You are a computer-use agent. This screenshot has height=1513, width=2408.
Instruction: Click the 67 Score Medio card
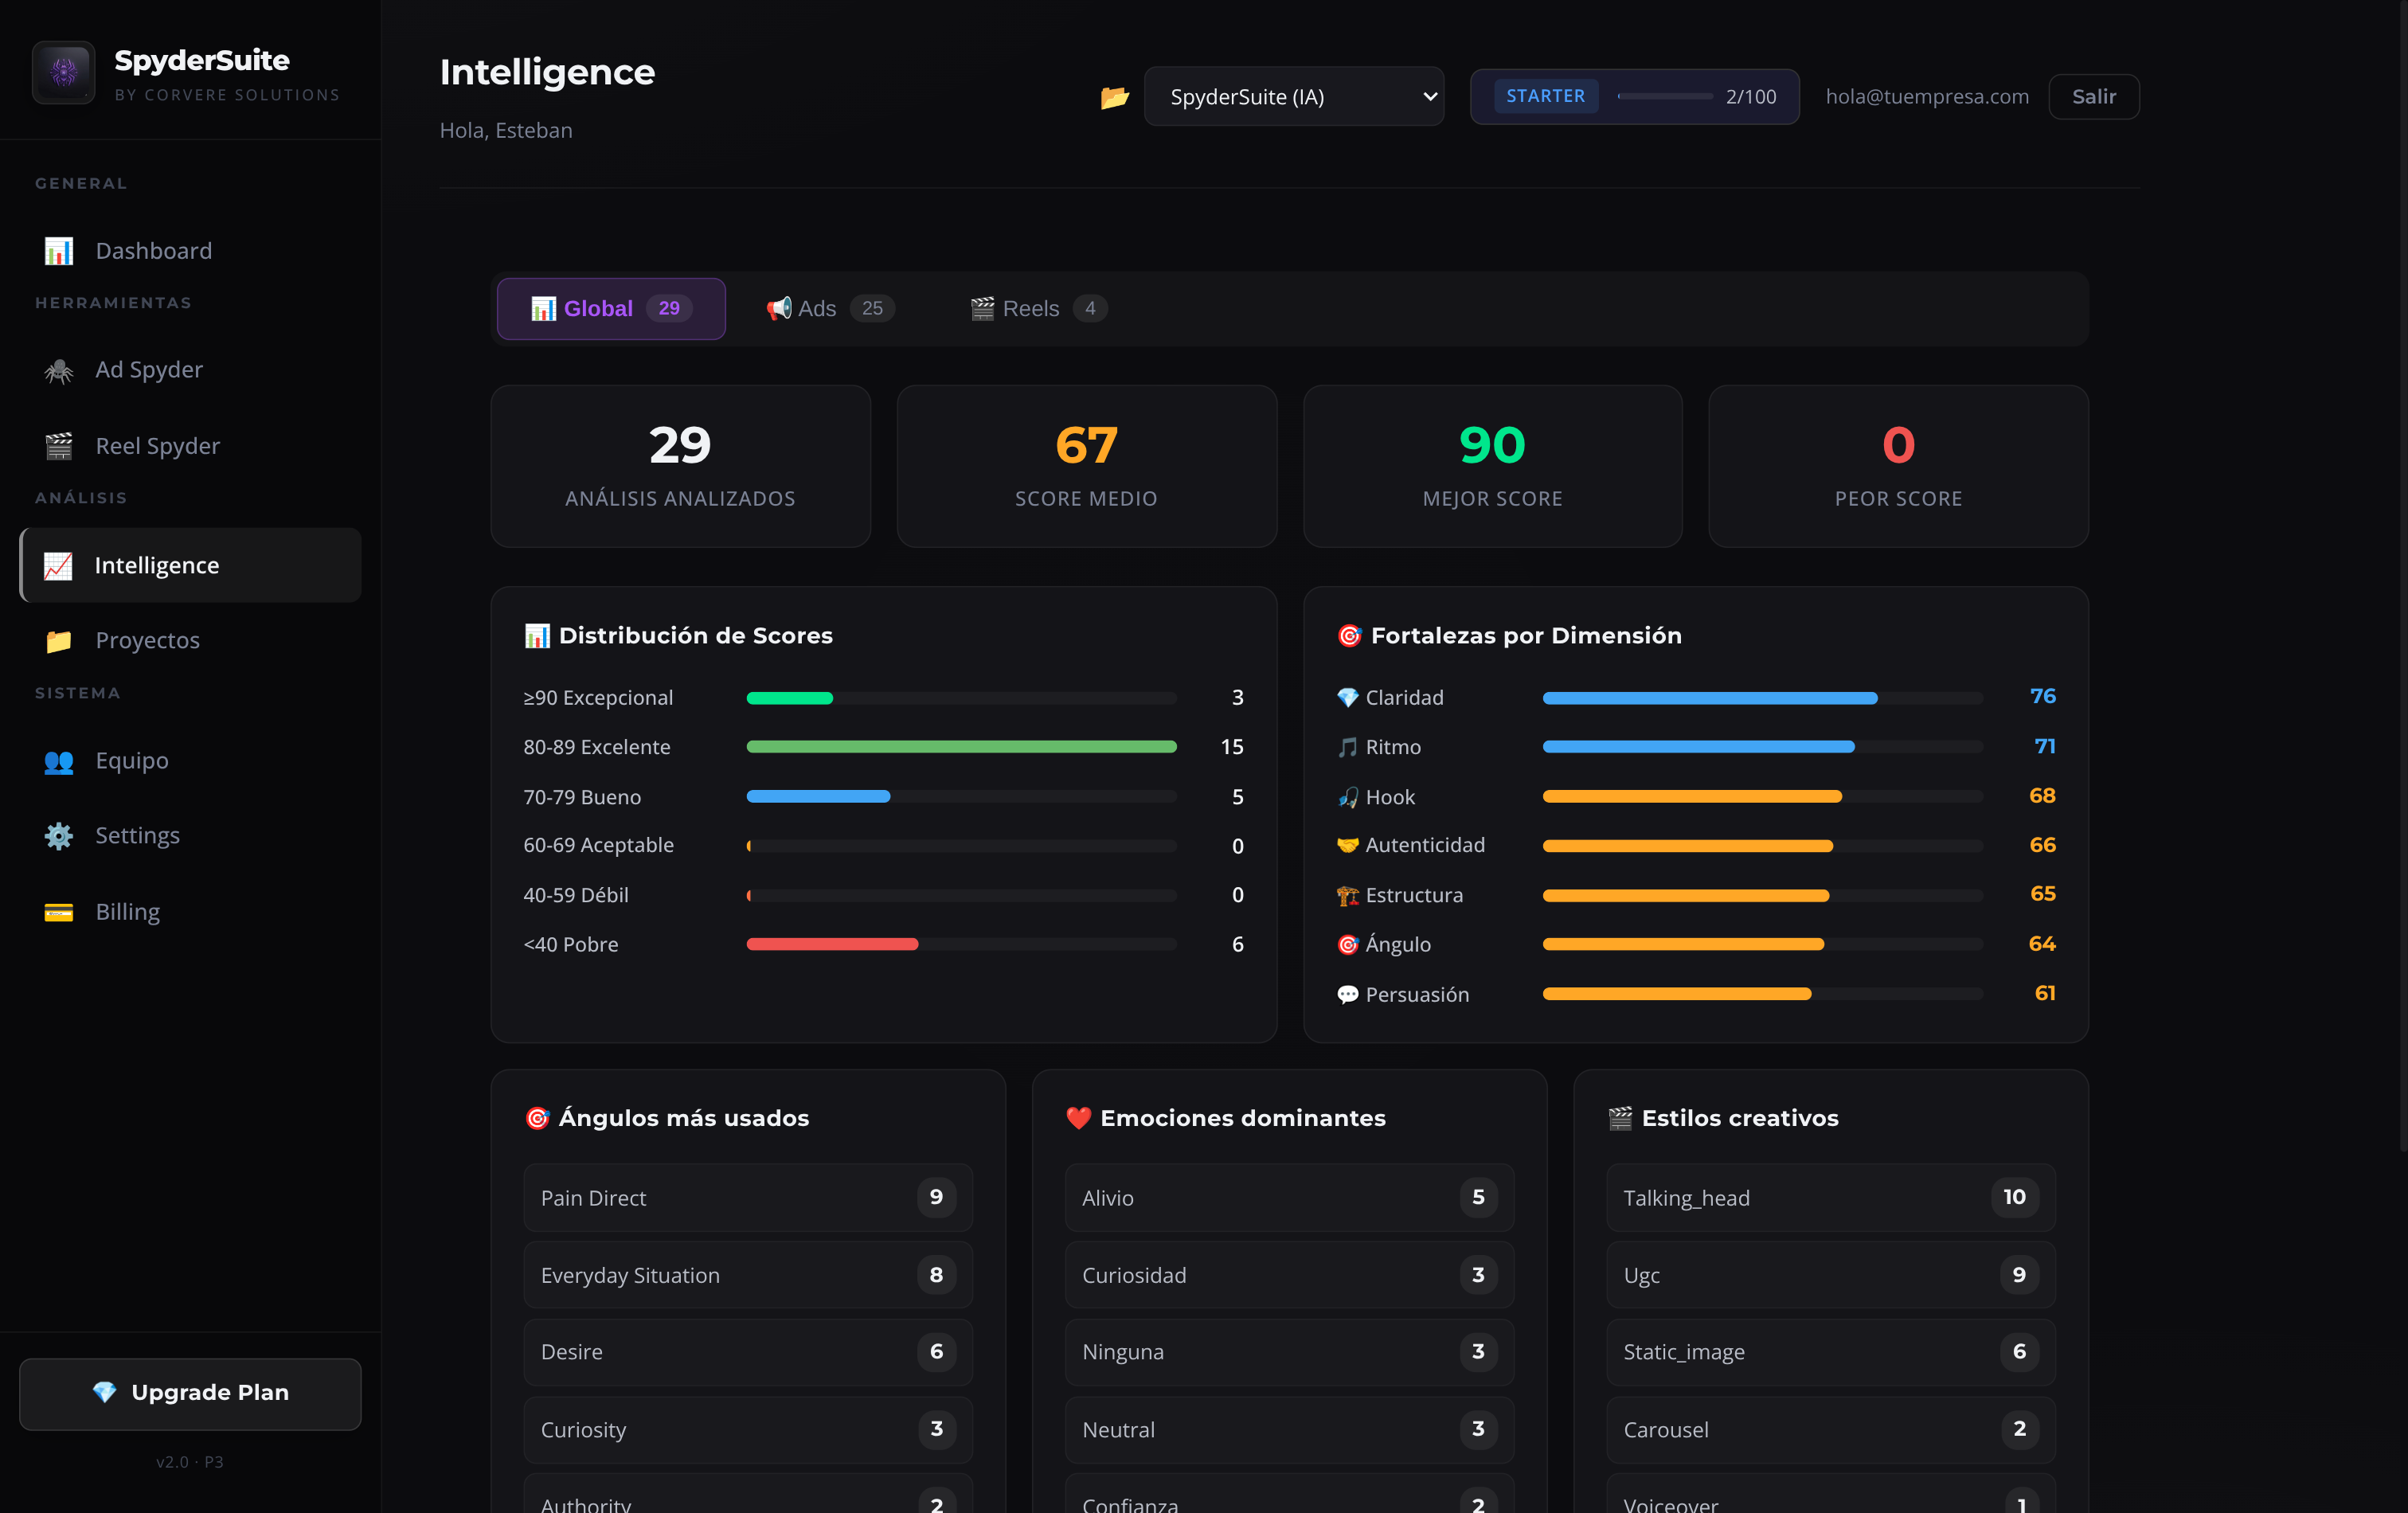click(x=1087, y=467)
